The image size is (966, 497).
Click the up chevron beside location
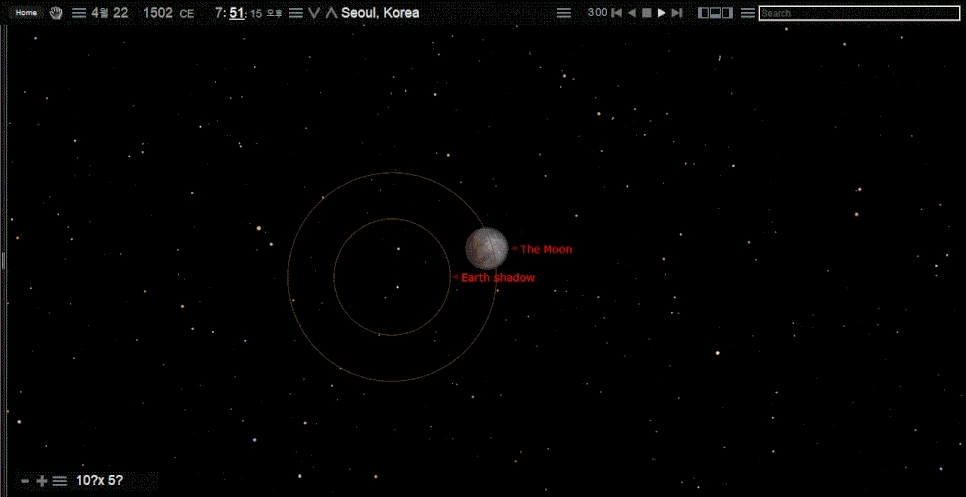point(331,13)
